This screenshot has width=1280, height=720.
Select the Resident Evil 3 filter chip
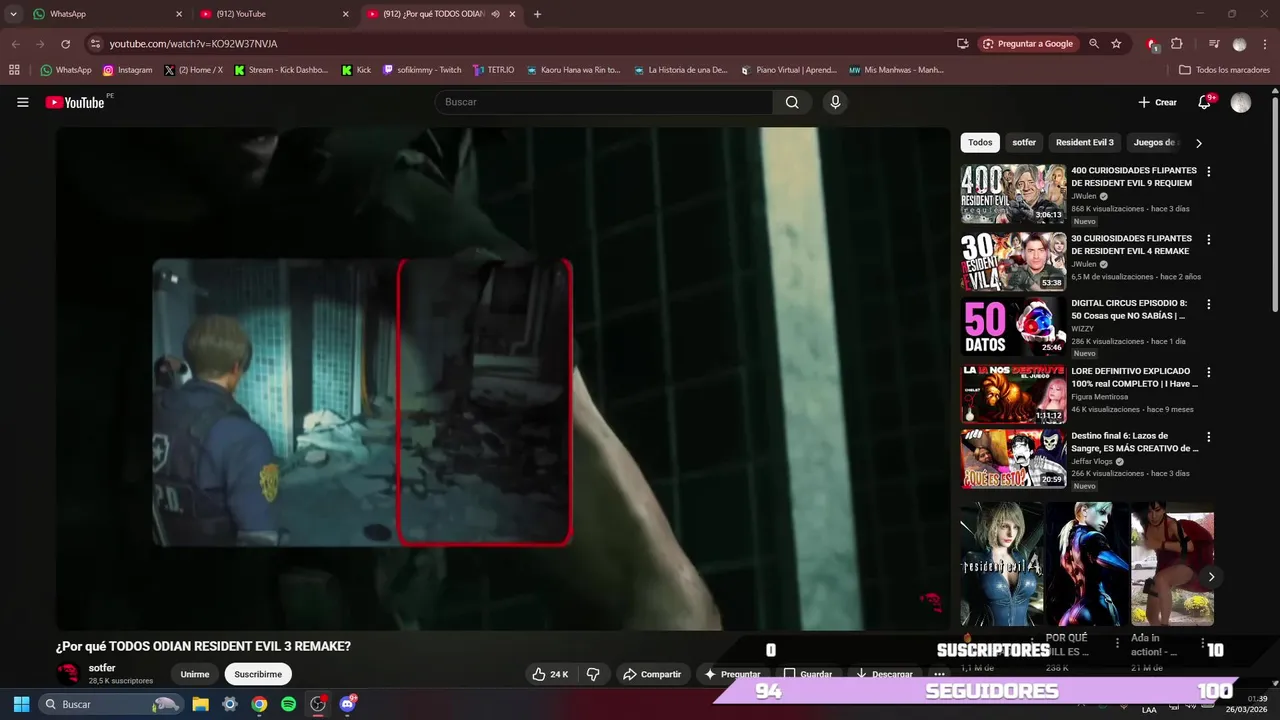point(1084,142)
